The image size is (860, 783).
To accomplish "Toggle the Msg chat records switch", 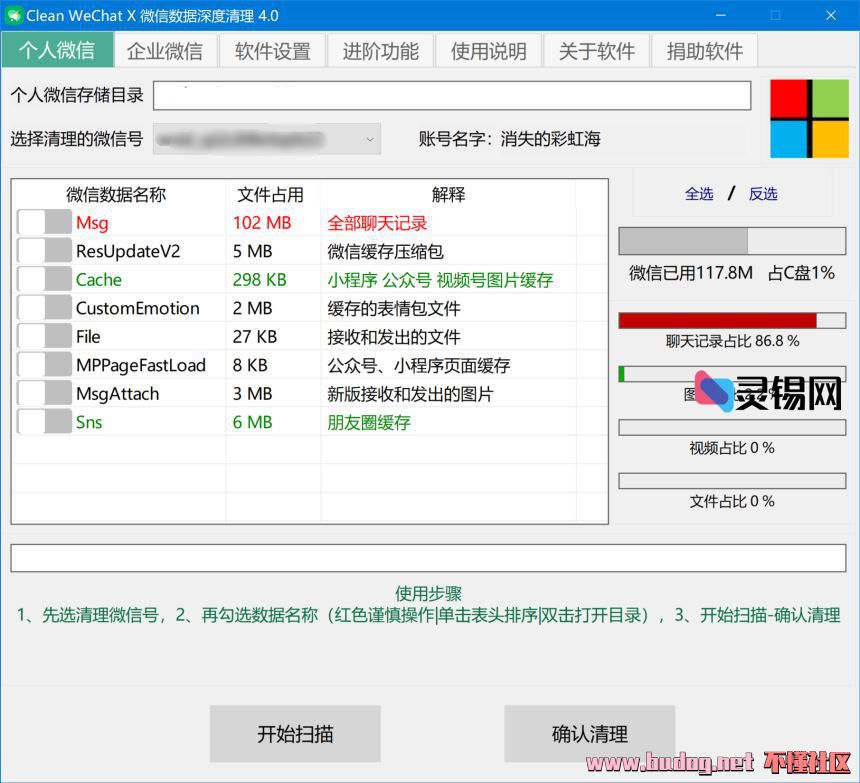I will tap(44, 223).
